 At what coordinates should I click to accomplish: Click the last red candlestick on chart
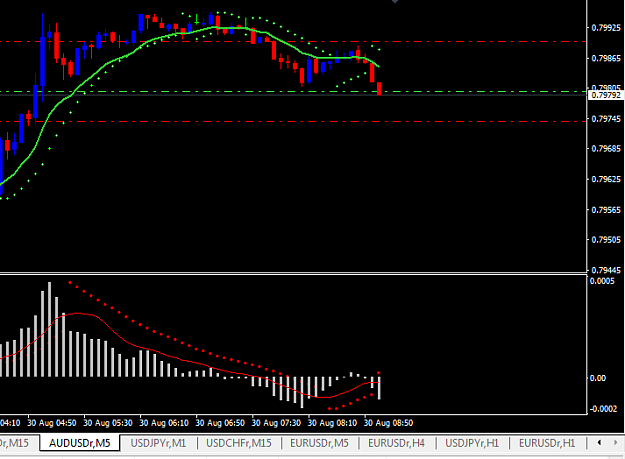point(379,88)
